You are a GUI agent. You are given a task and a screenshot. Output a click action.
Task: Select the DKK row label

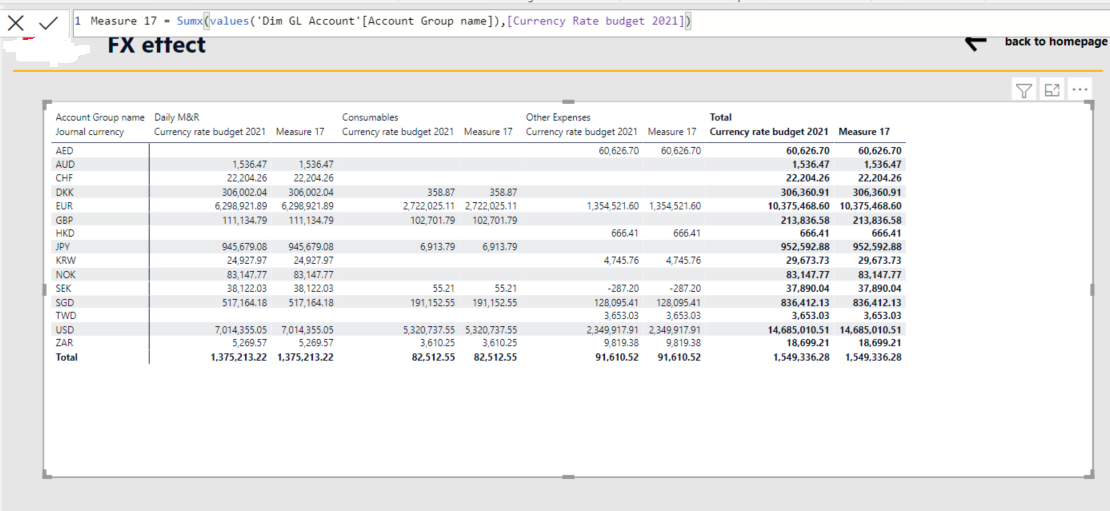coord(65,192)
